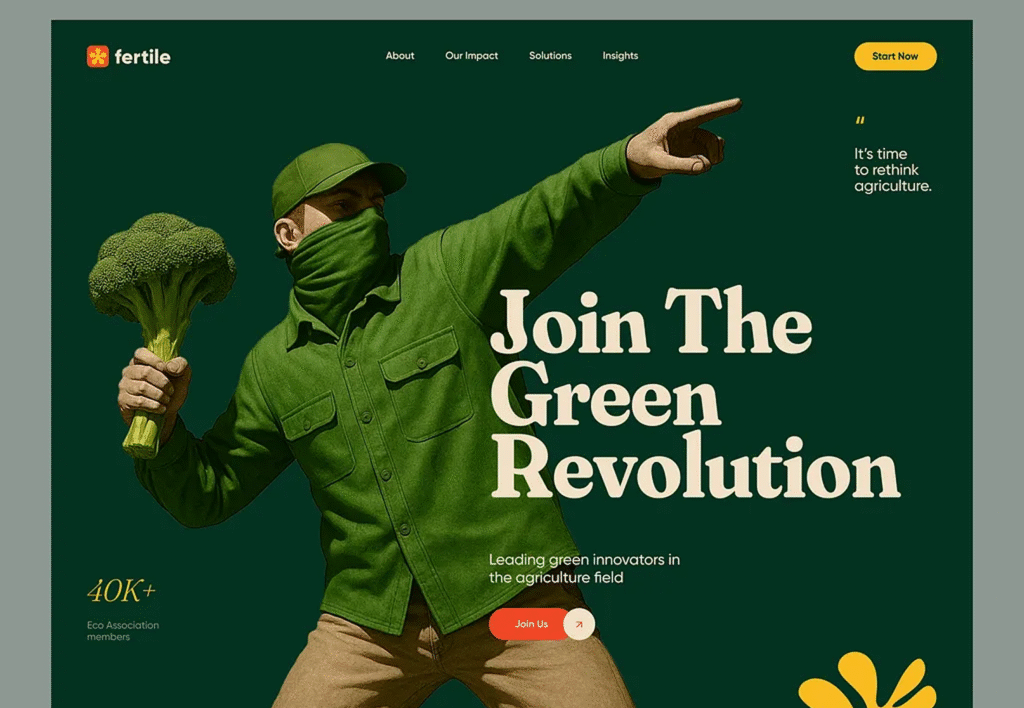The width and height of the screenshot is (1024, 708).
Task: Click the yellow quotation mark icon
Action: click(860, 120)
